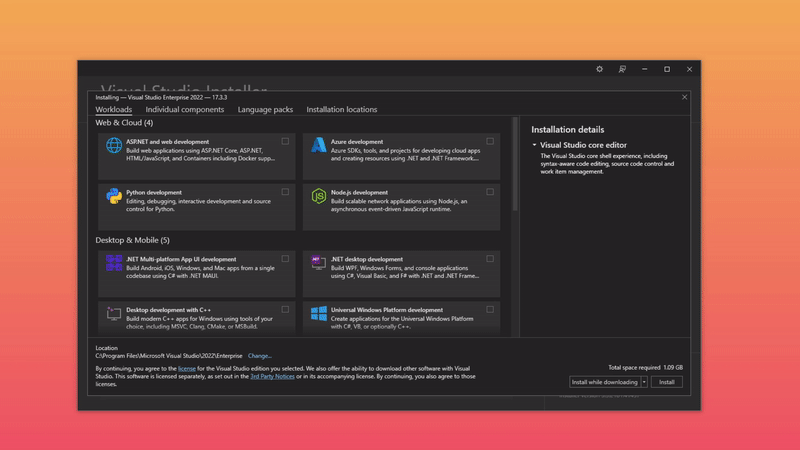Screen dimensions: 800x450
Task: Collapse the Visual Studio core editor section
Action: (534, 145)
